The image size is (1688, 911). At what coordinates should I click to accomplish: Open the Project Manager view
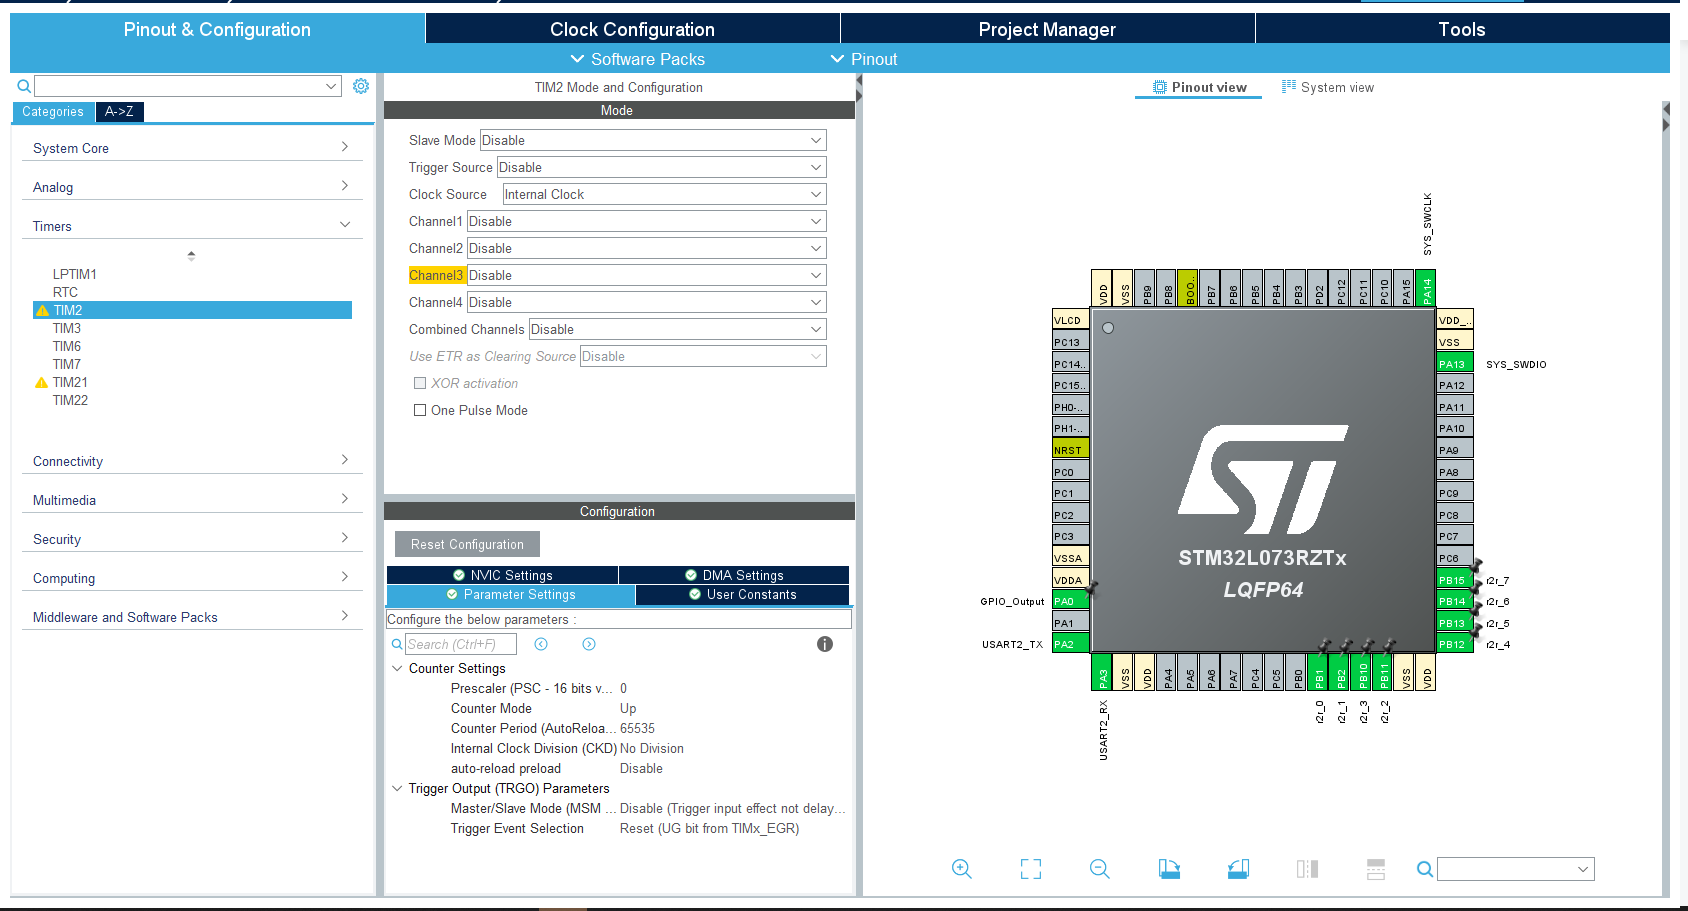click(1046, 29)
